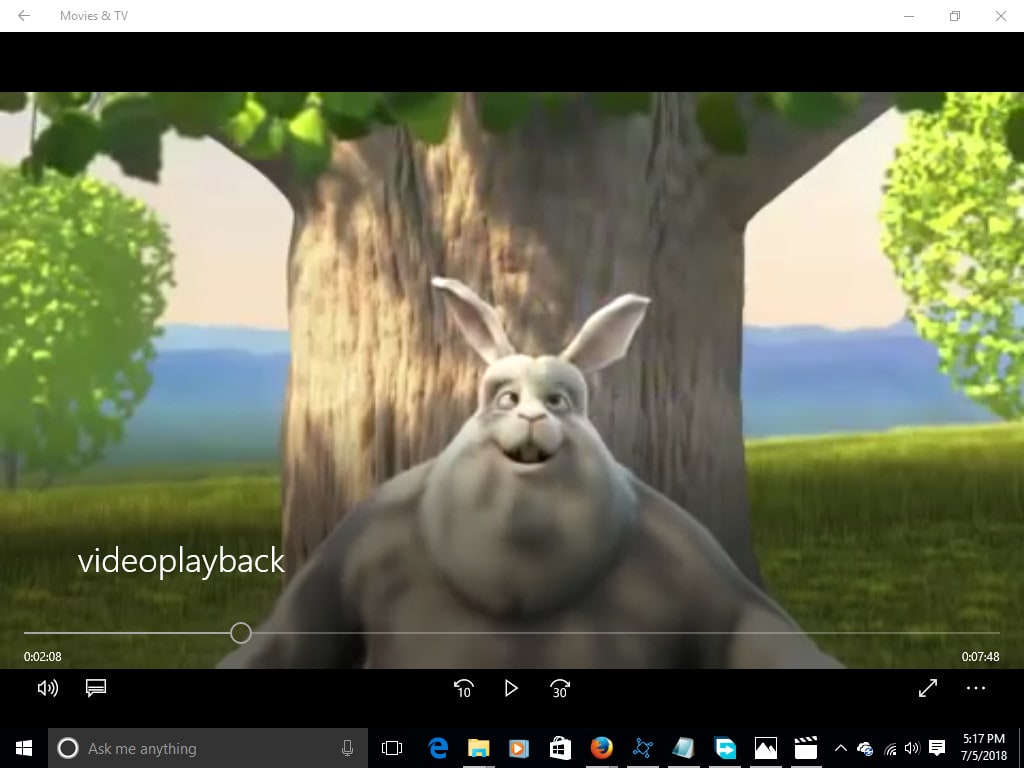Open the volume control in the player
Viewport: 1024px width, 768px height.
coord(48,688)
